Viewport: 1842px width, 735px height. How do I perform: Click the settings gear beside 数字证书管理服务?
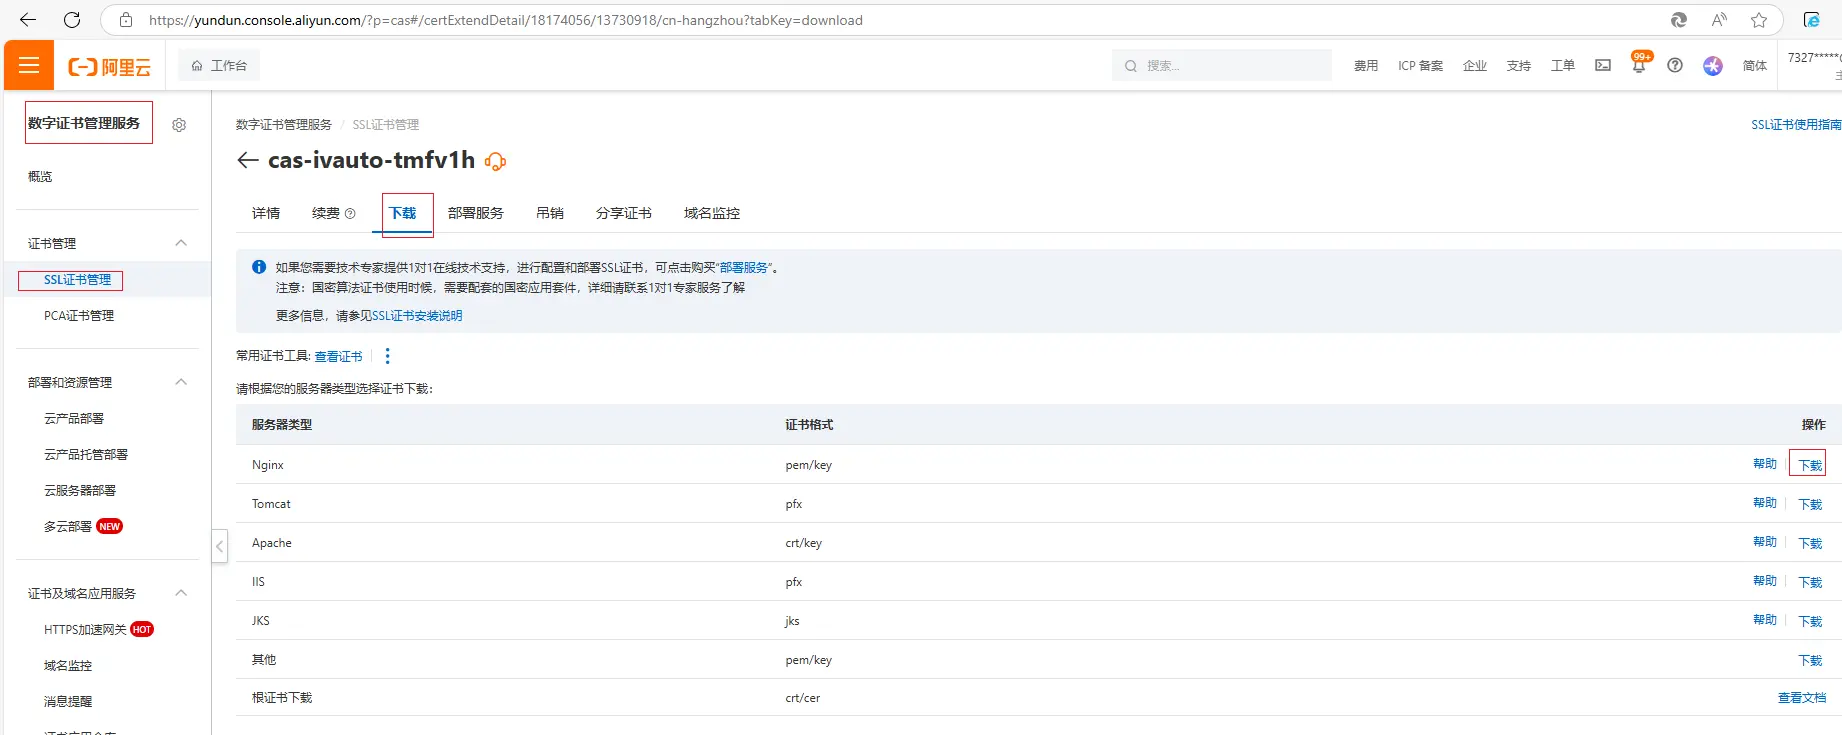179,125
